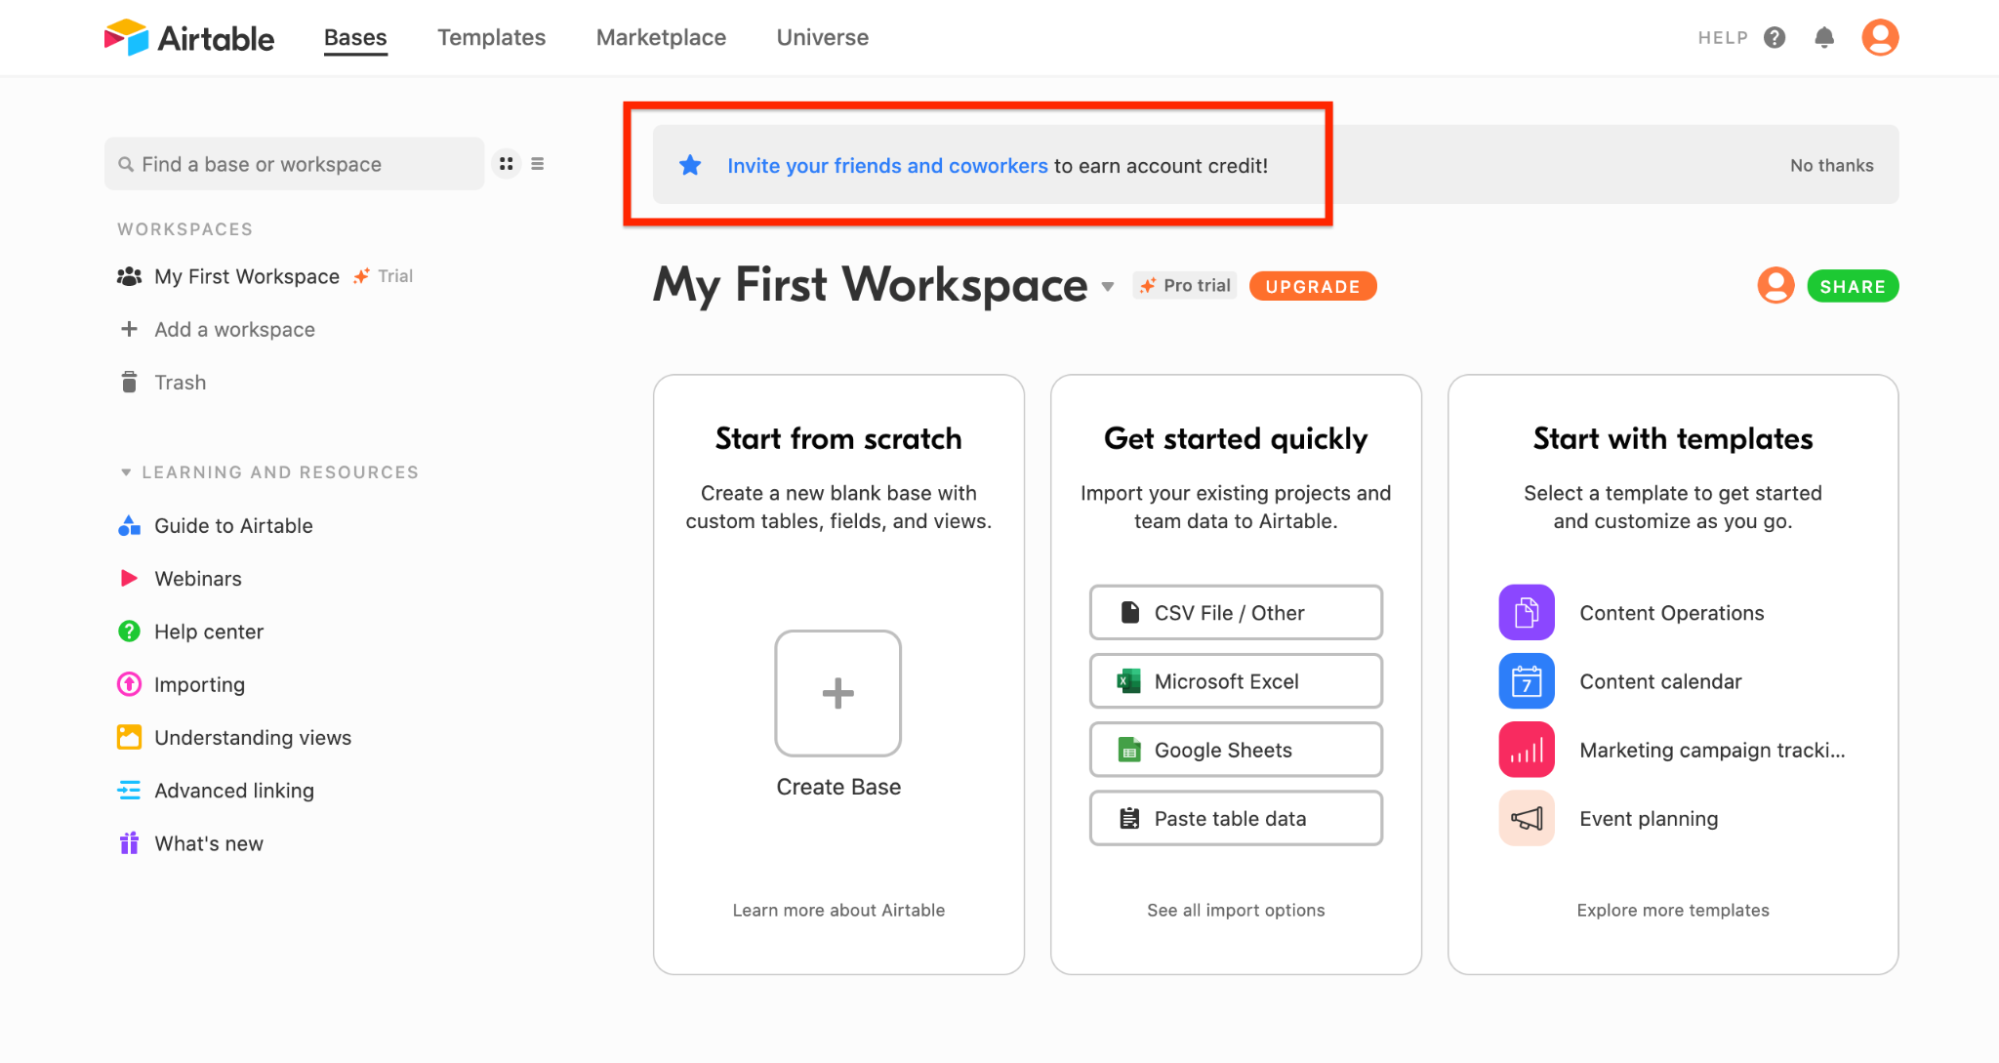
Task: Open account avatar menu in header
Action: pos(1879,38)
